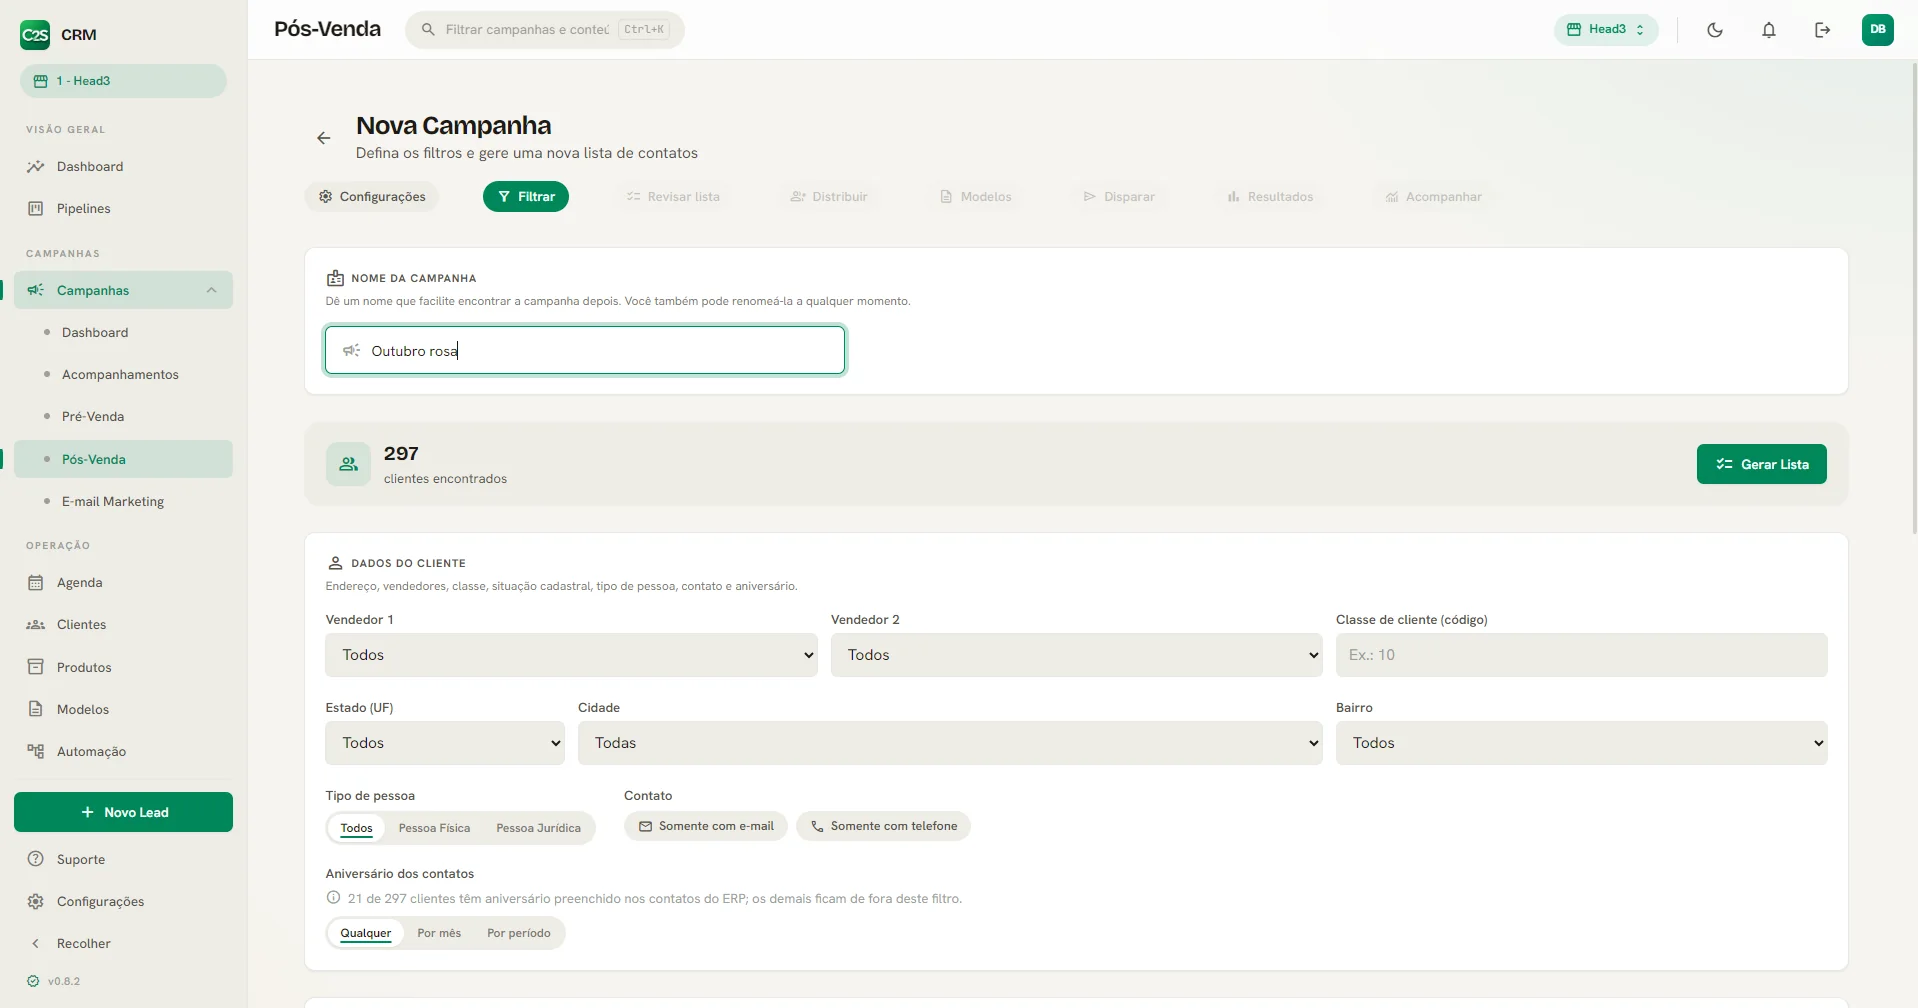Open Modelos in the sidebar

123,709
